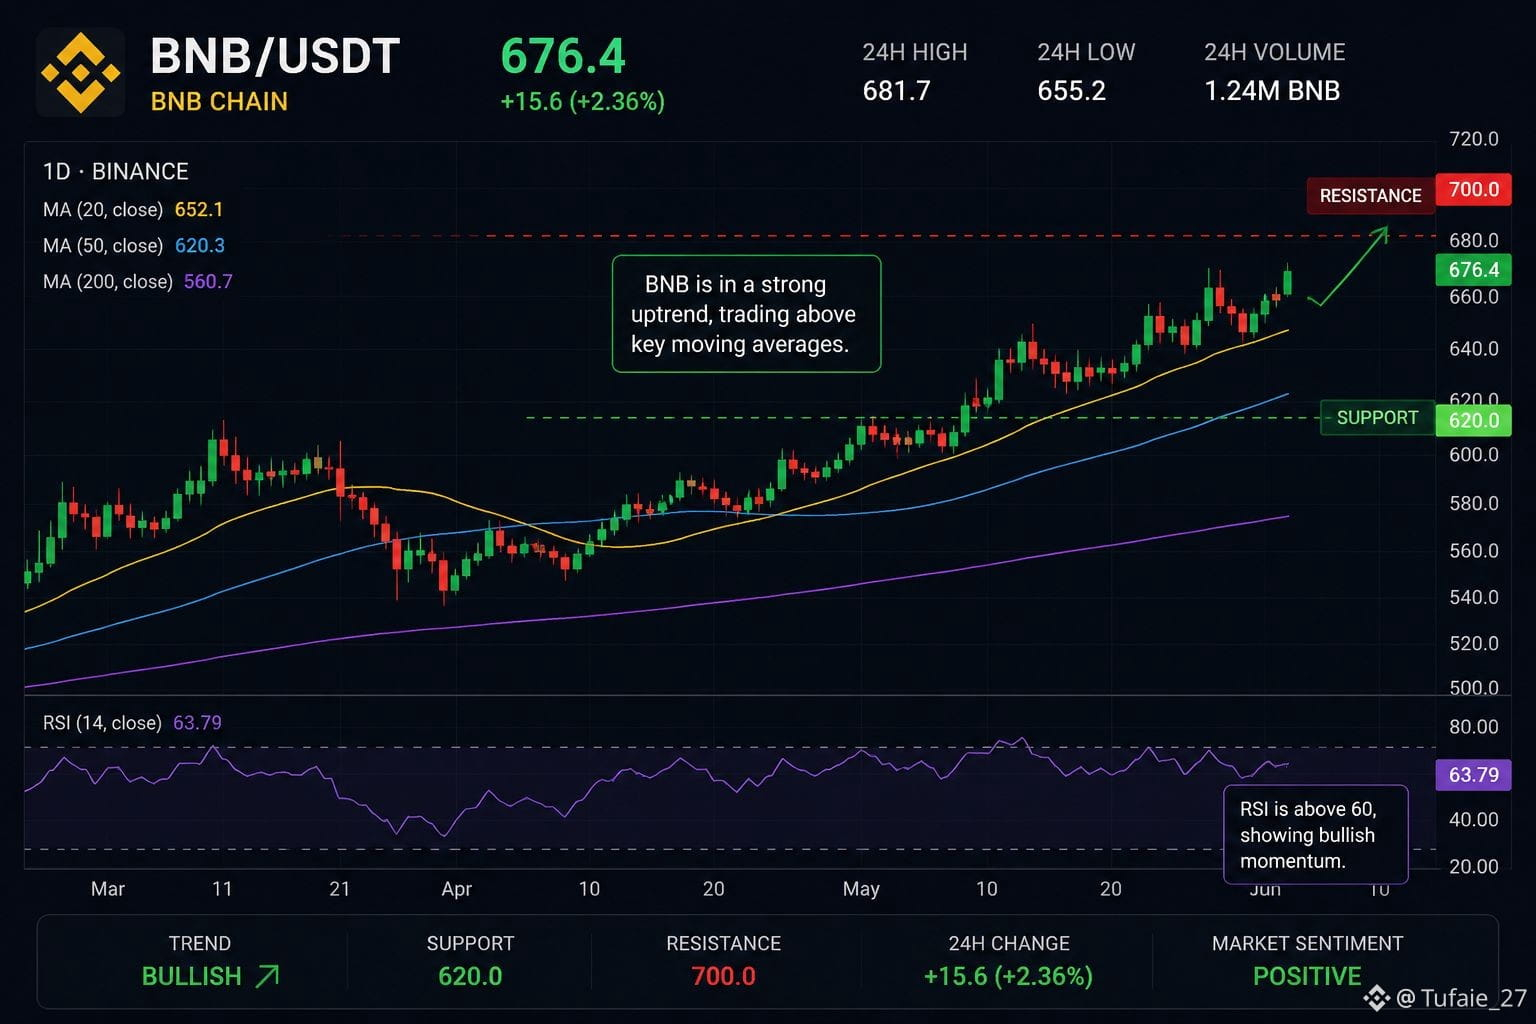Click the 580.0 price axis label
Screen dimensions: 1536x1024
[x=1474, y=504]
